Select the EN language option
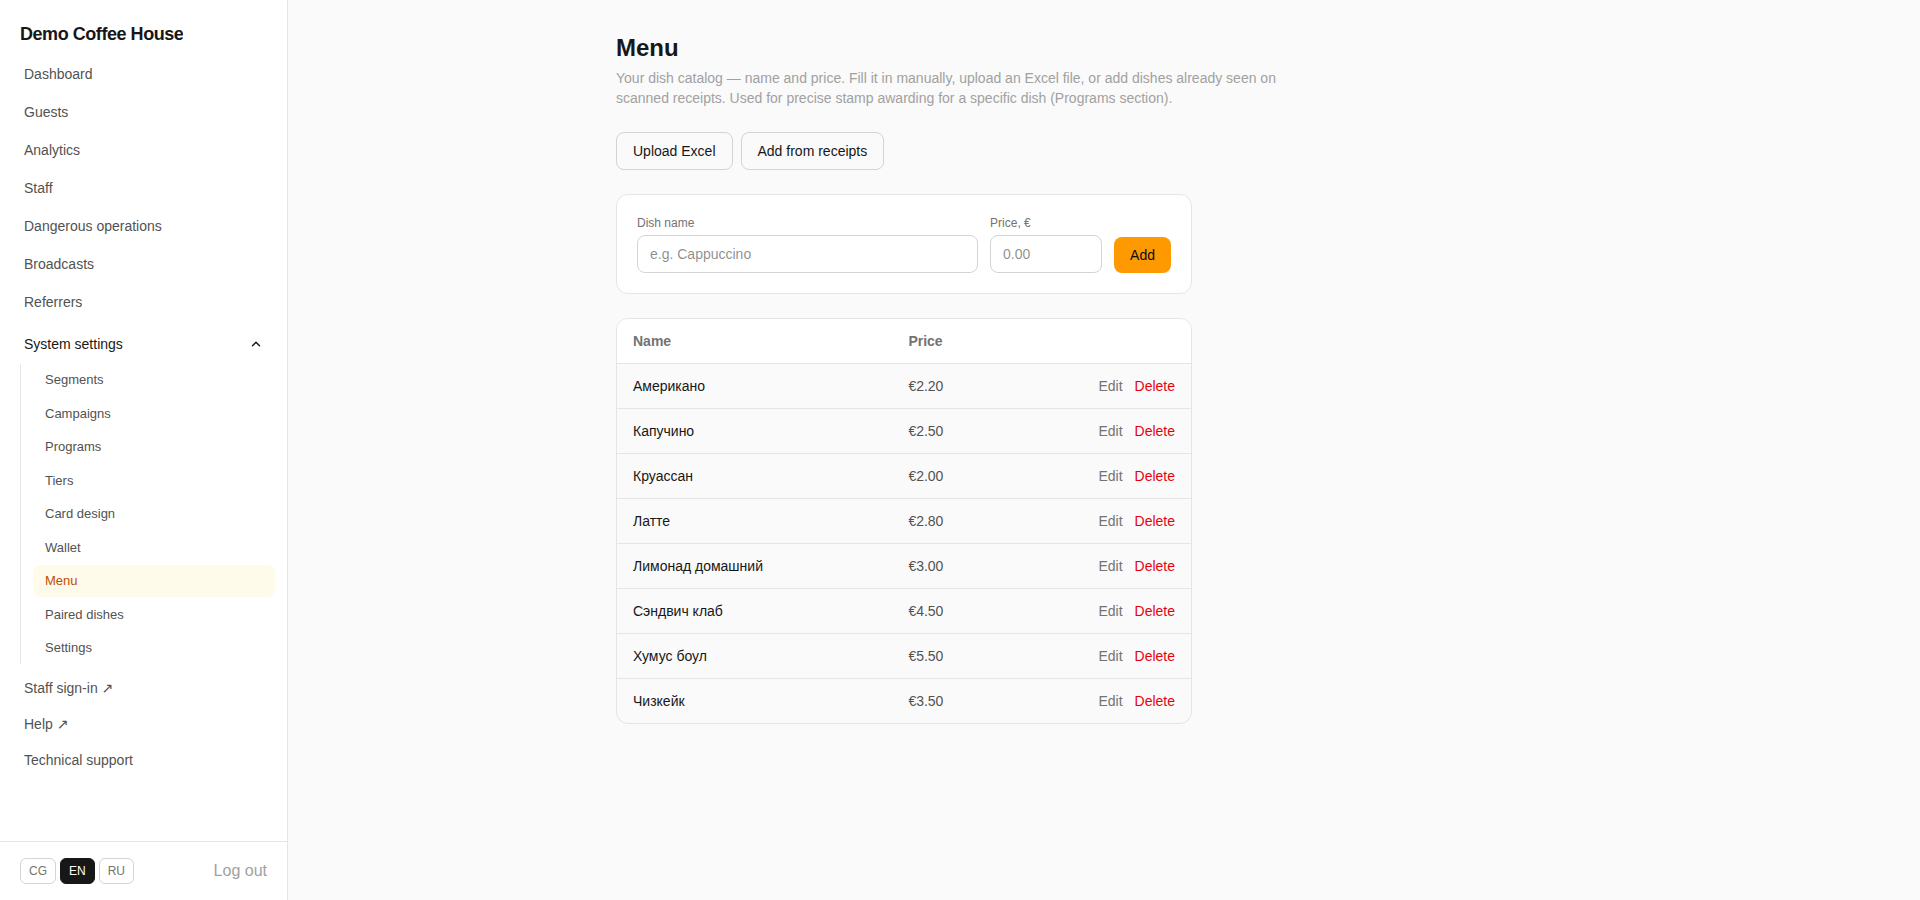1920x900 pixels. tap(77, 871)
